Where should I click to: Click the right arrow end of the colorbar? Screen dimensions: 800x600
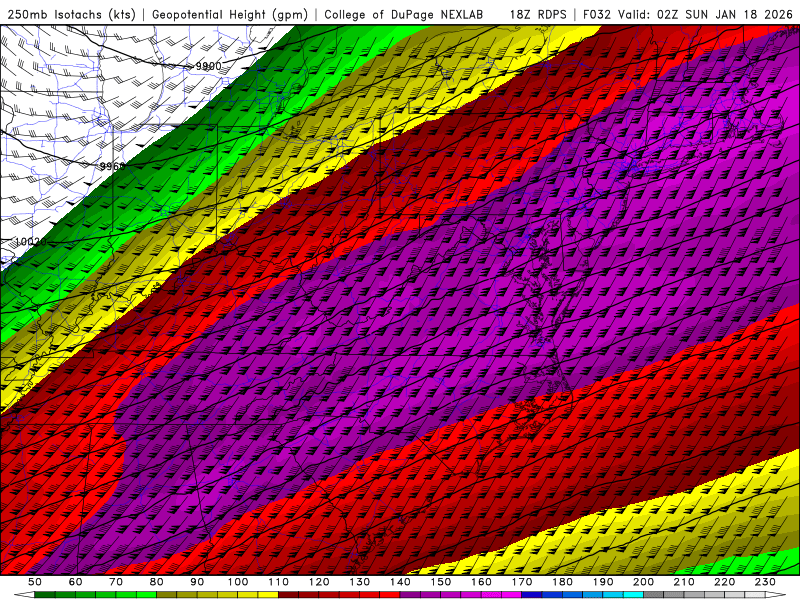click(x=776, y=594)
